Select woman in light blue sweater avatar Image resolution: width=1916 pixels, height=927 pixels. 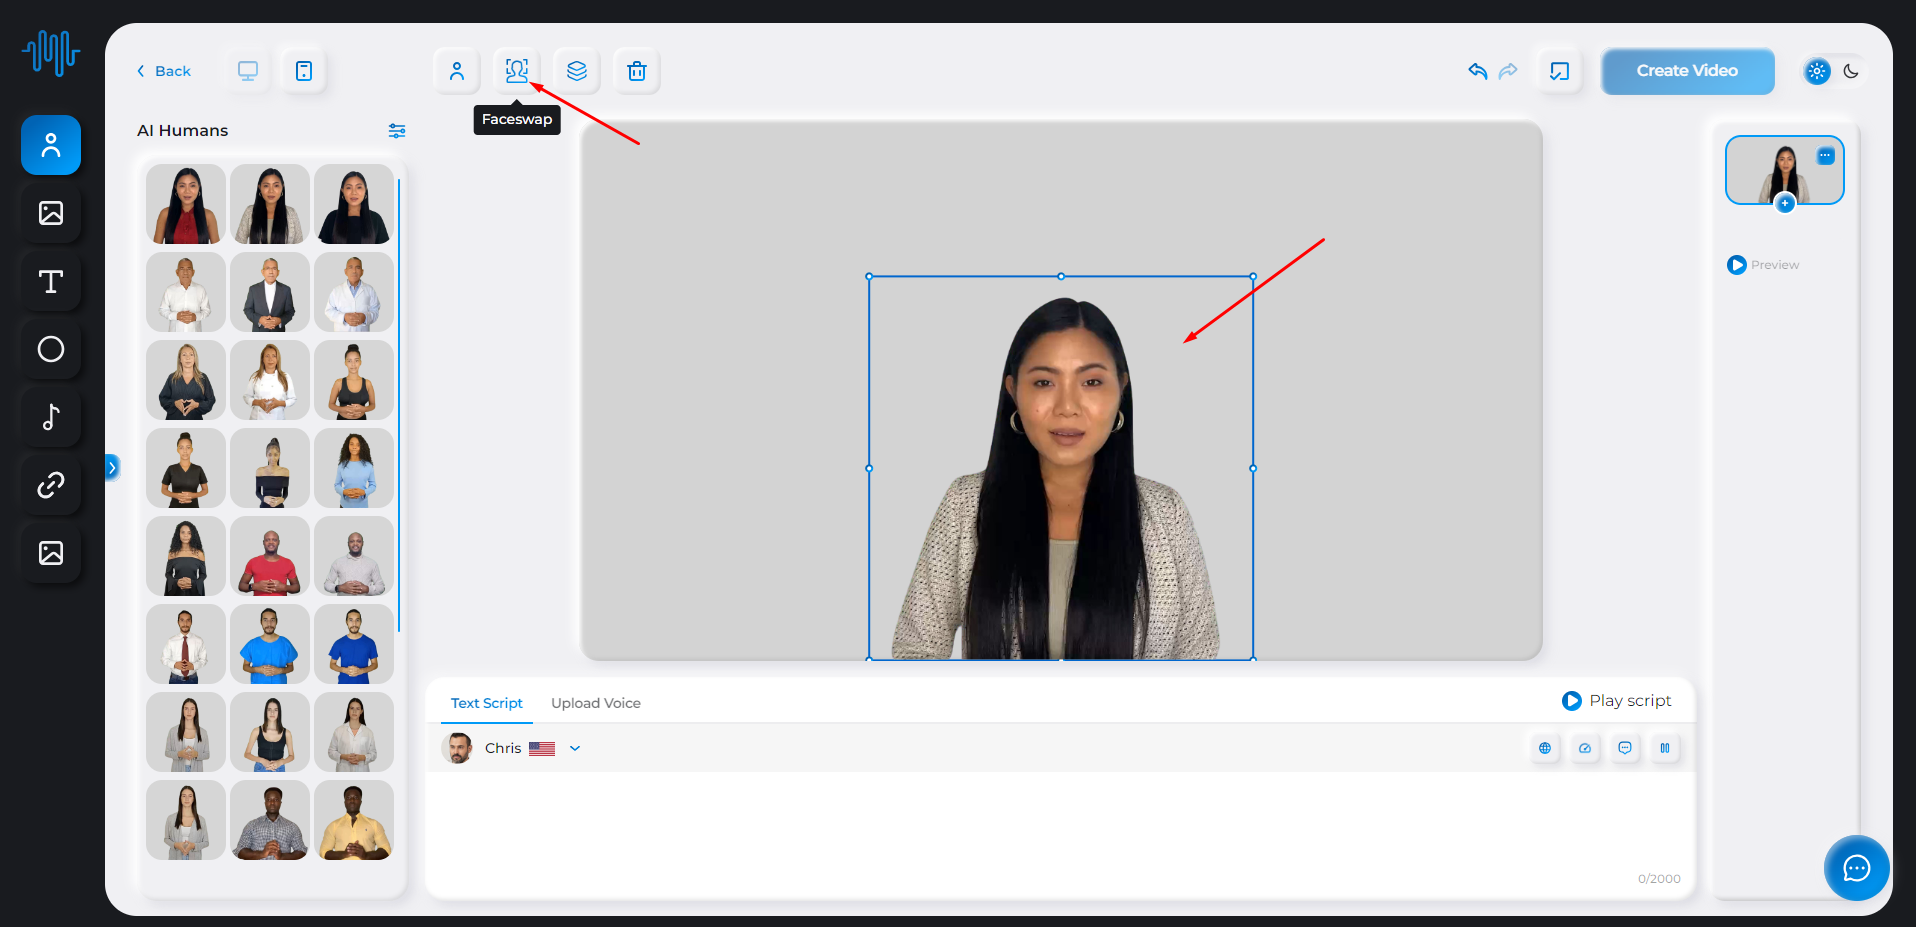click(x=354, y=468)
